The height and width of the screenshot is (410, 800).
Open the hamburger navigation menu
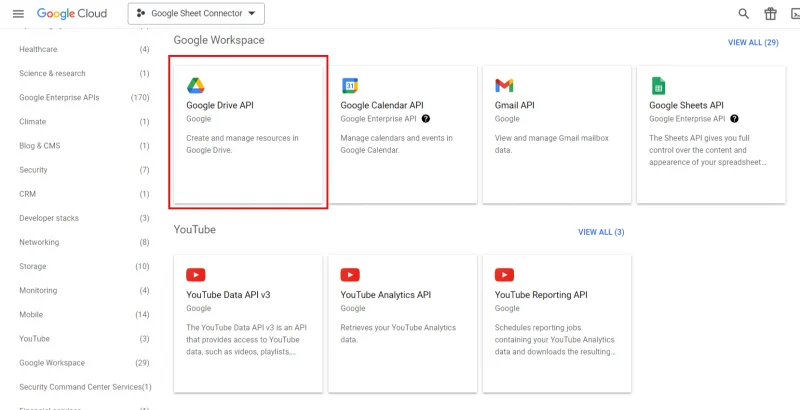click(x=18, y=14)
